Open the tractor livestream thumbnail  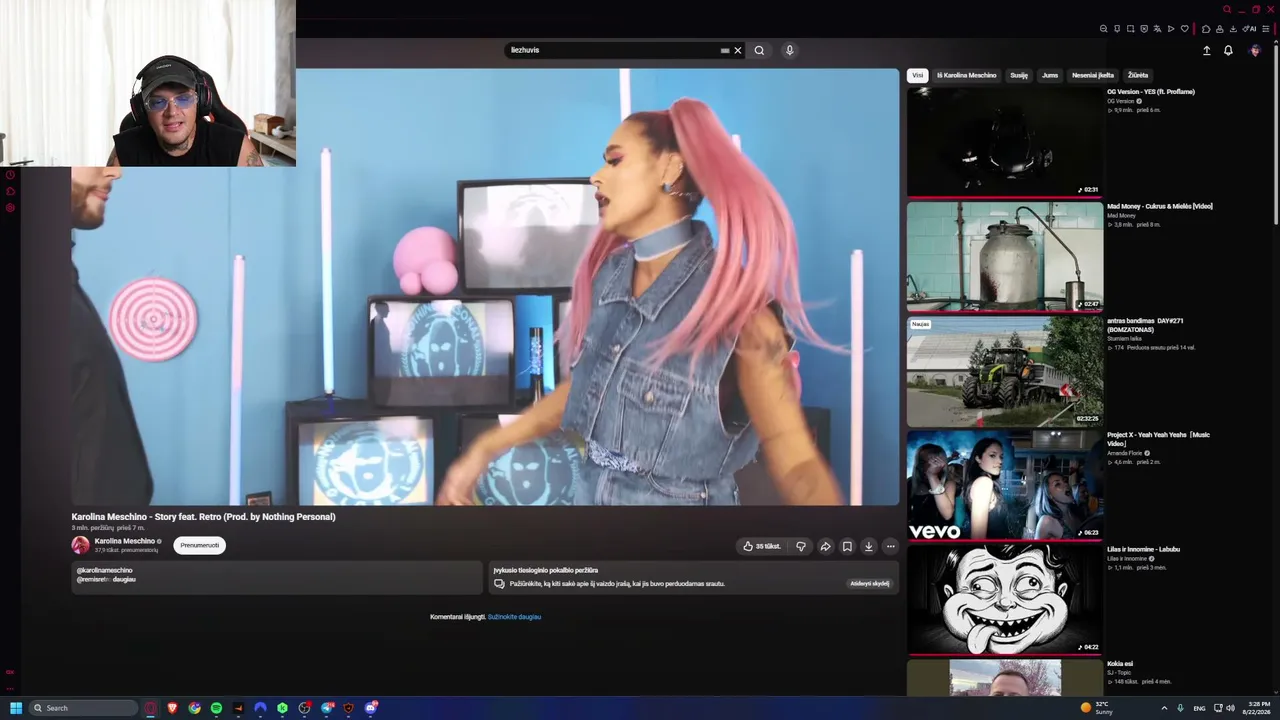[x=1004, y=371]
